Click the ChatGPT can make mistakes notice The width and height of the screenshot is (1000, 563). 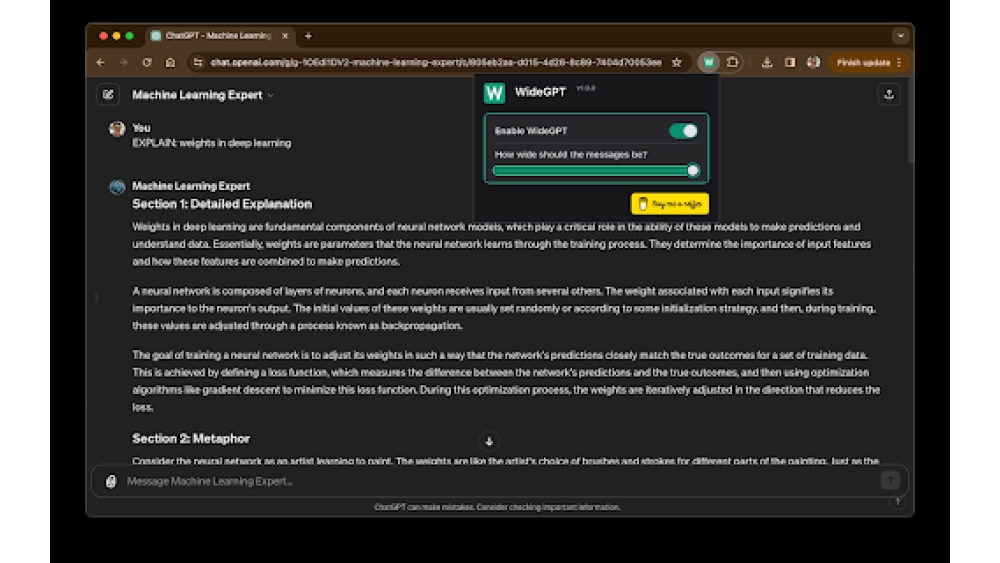pyautogui.click(x=497, y=508)
